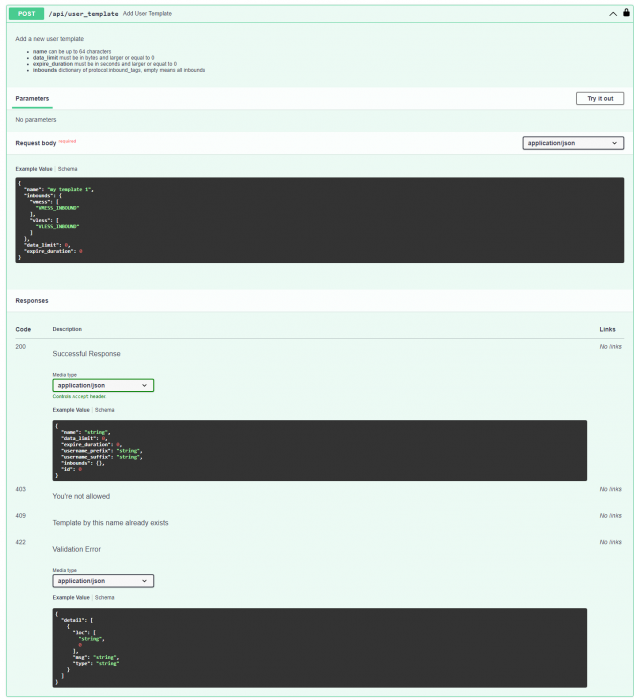The width and height of the screenshot is (634, 700).
Task: Click the 200 response example JSON block
Action: 320,450
